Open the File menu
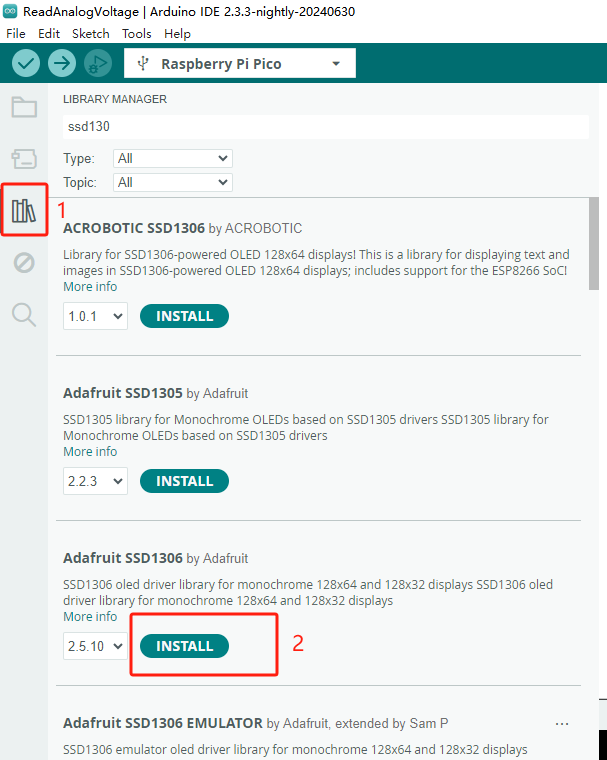 [x=16, y=33]
